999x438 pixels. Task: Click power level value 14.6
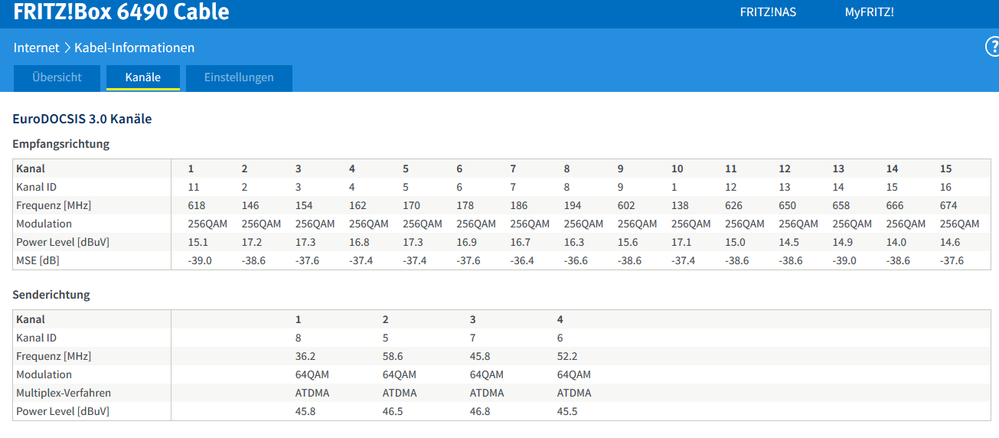pos(949,242)
